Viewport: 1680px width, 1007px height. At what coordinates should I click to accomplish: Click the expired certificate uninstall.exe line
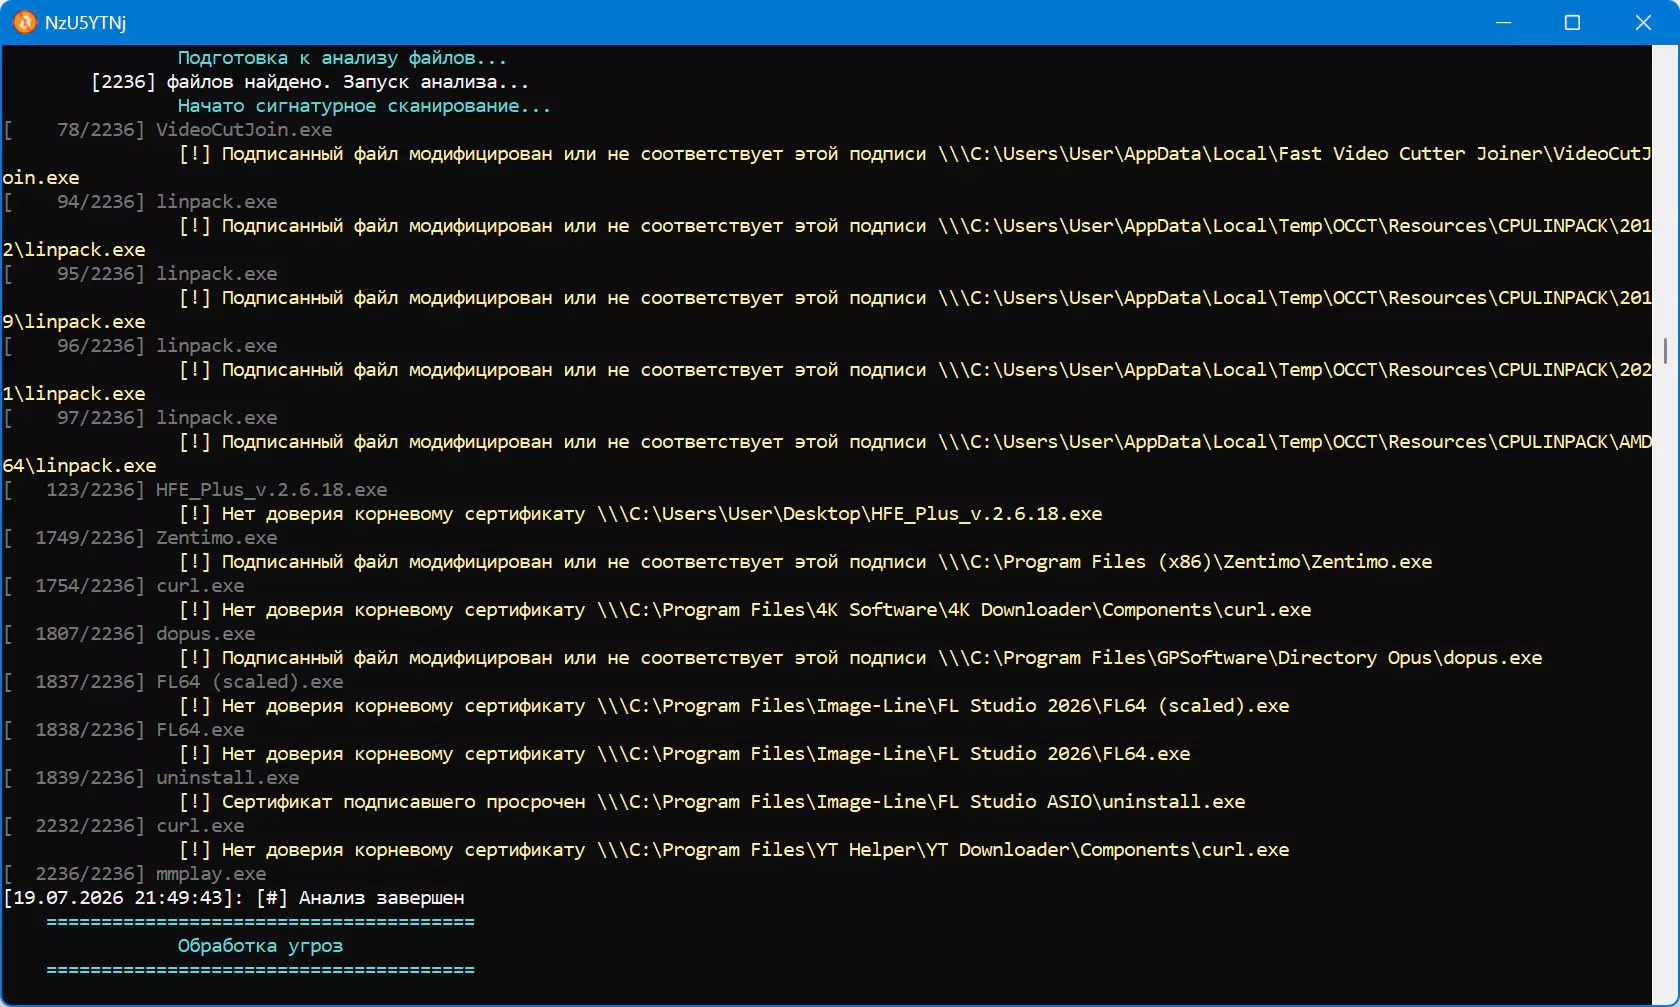pos(711,802)
